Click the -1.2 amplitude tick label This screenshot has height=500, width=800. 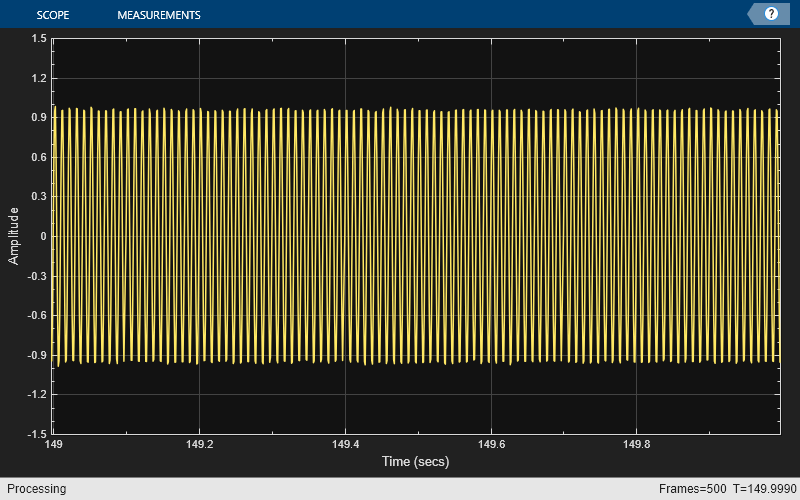[x=37, y=394]
